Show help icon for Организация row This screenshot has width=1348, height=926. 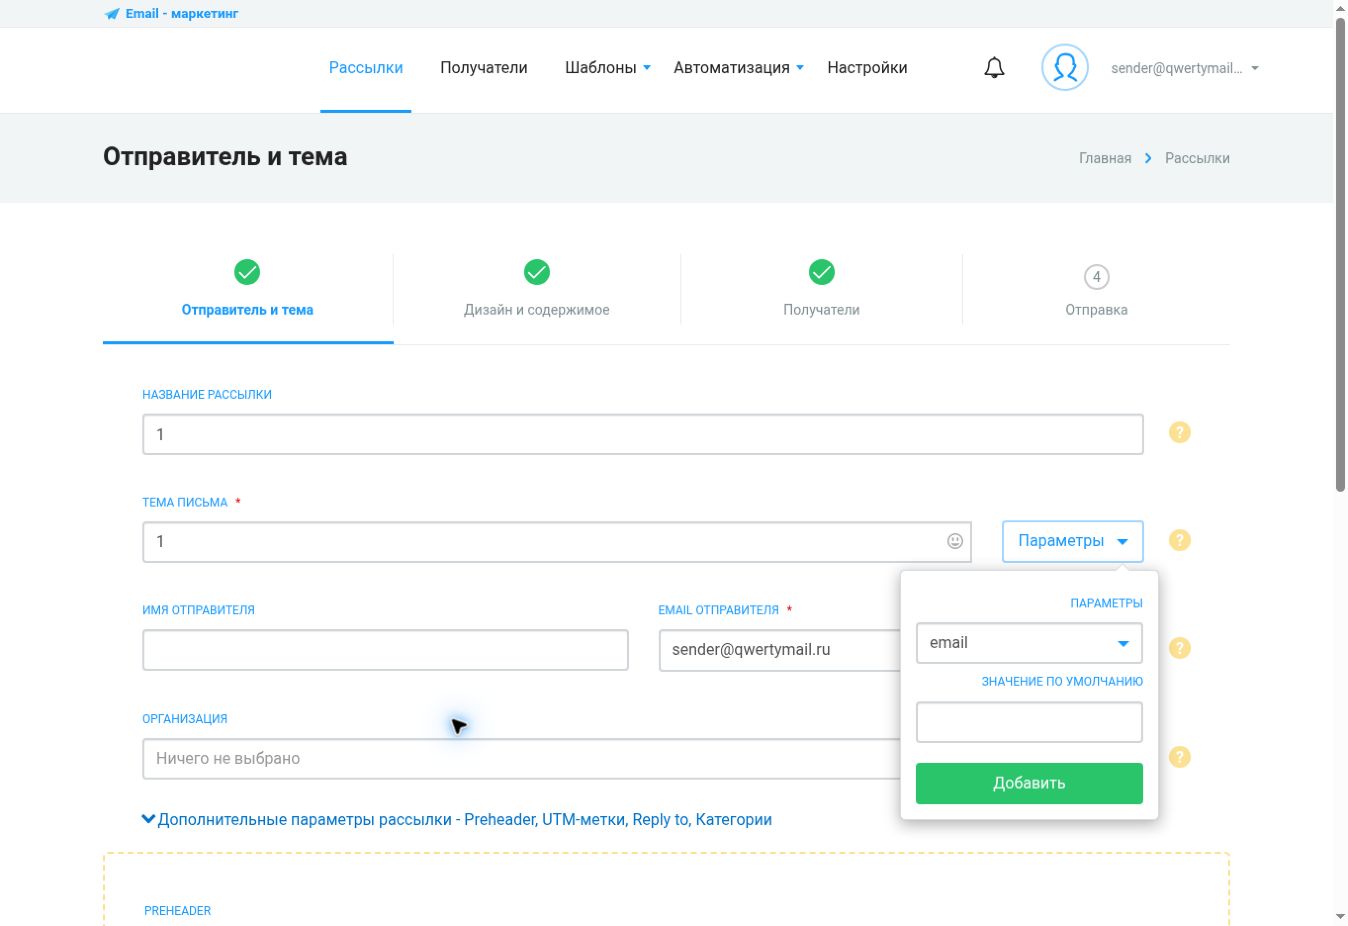pos(1180,757)
